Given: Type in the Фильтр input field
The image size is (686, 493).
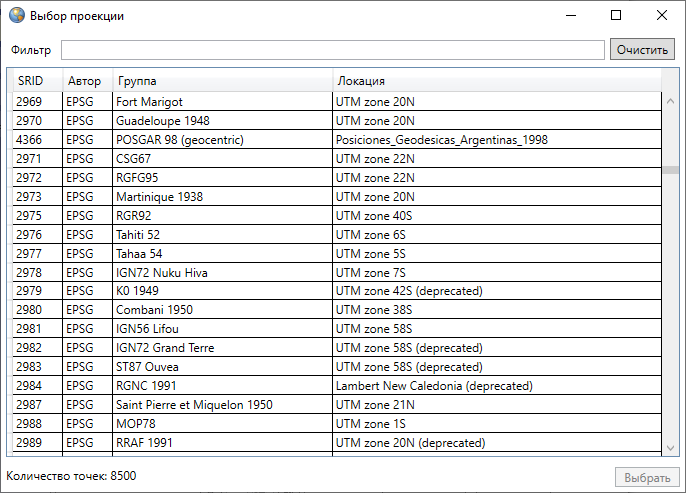Looking at the screenshot, I should click(x=333, y=50).
